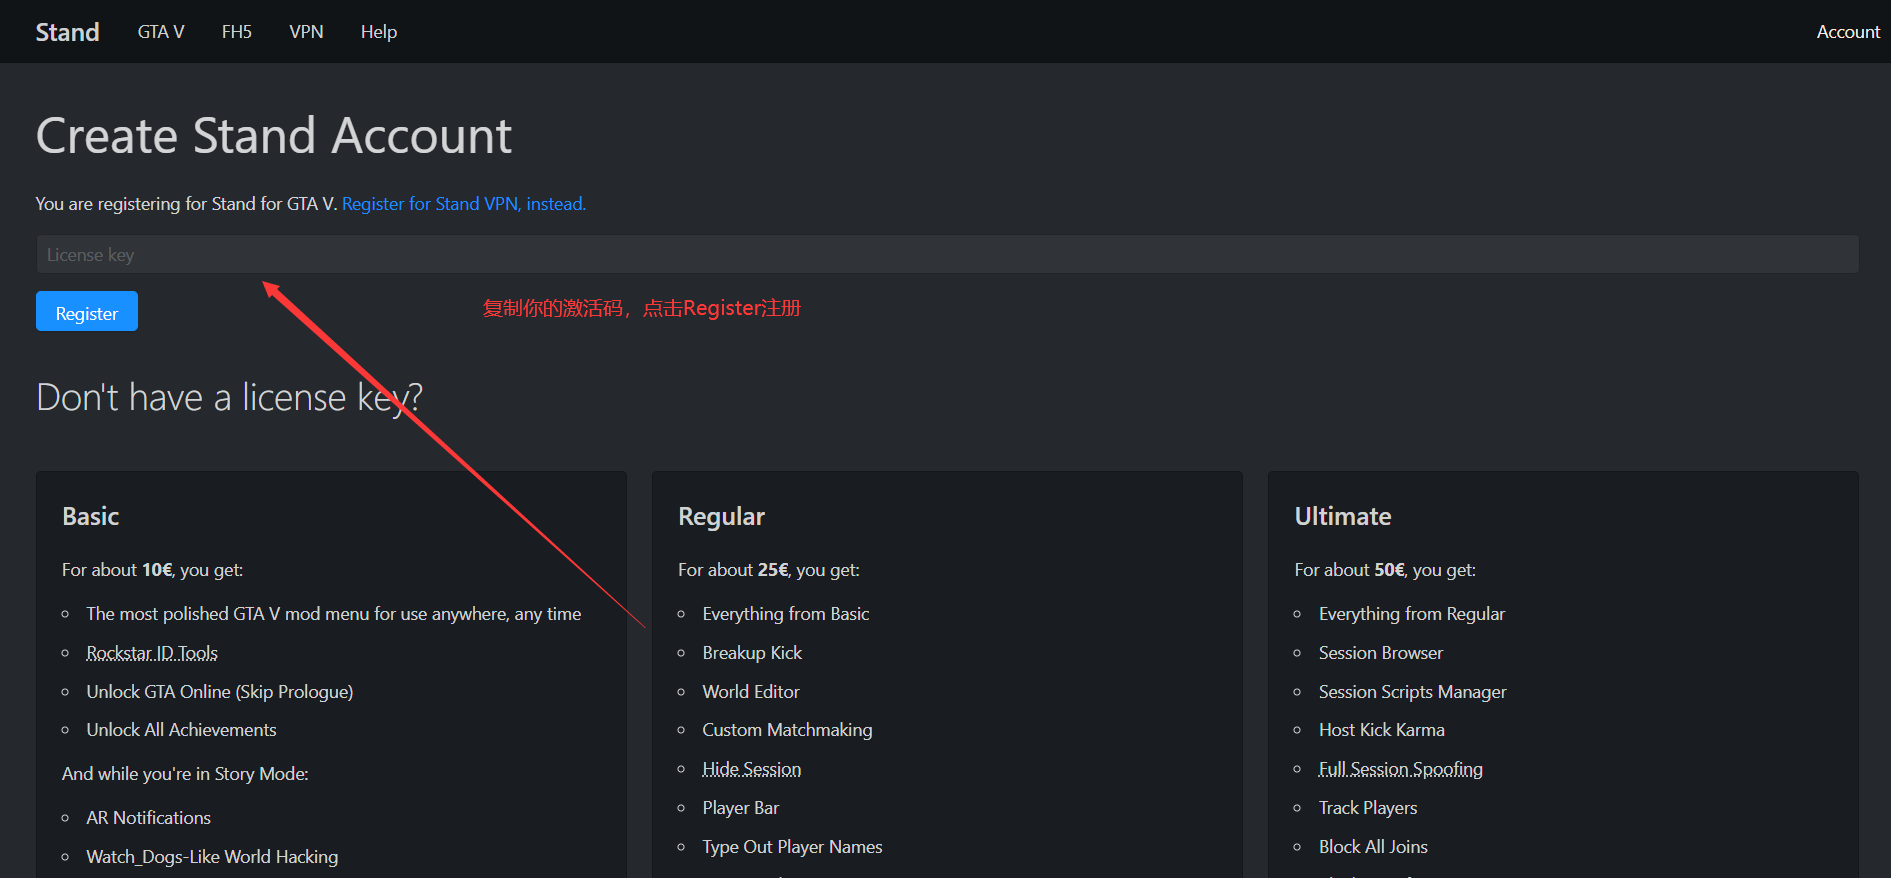1891x878 pixels.
Task: Select the 'Create Stand Account' heading
Action: click(x=274, y=135)
